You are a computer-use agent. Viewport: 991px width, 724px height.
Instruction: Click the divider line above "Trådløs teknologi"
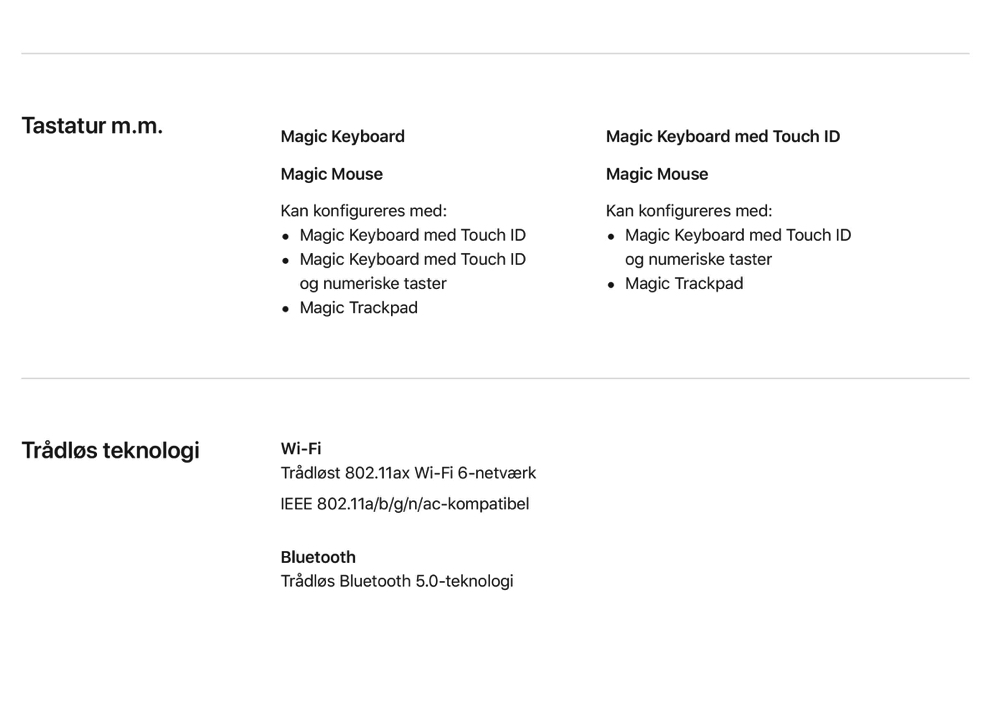pyautogui.click(x=495, y=378)
